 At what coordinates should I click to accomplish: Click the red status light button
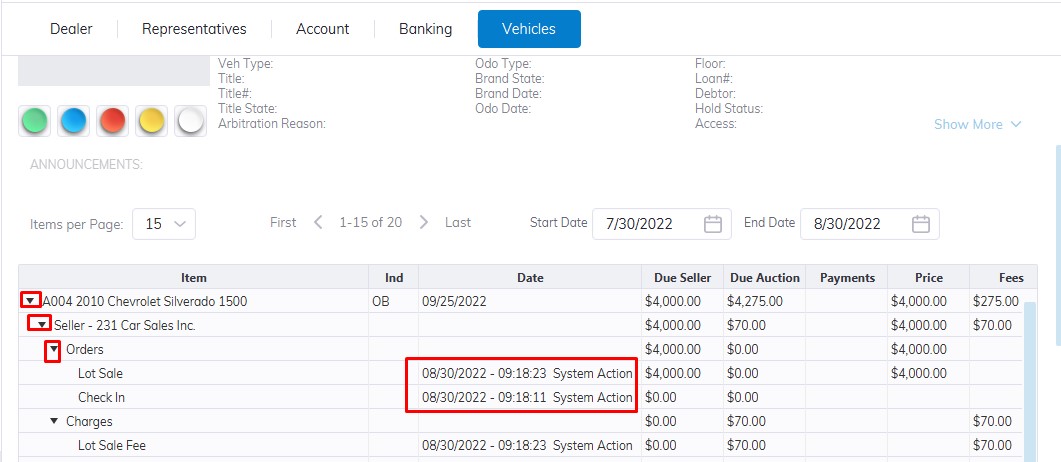coord(113,121)
